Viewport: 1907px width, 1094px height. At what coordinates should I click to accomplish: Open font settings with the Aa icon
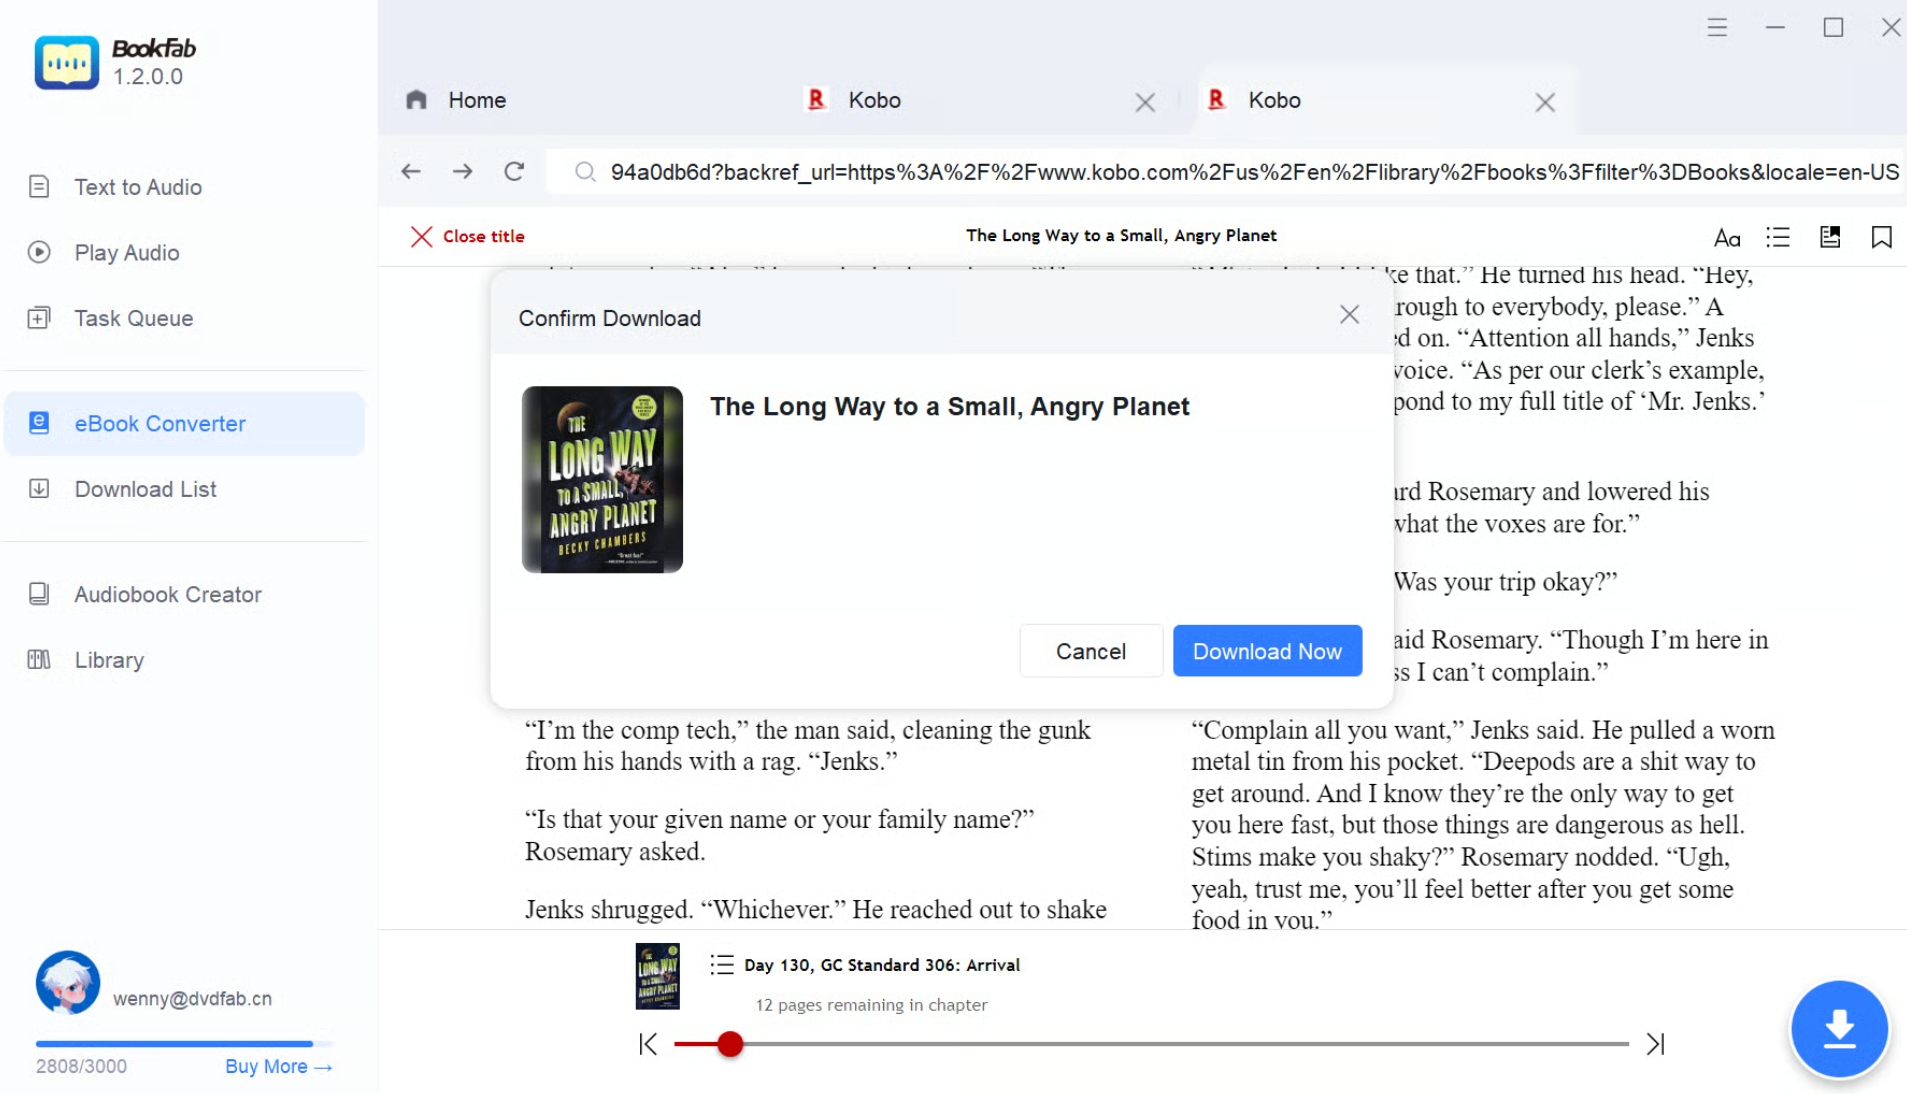point(1727,237)
